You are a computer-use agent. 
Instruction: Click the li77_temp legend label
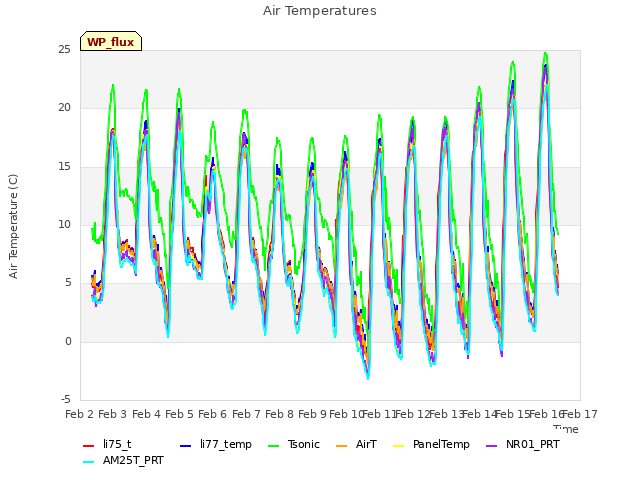[x=226, y=444]
